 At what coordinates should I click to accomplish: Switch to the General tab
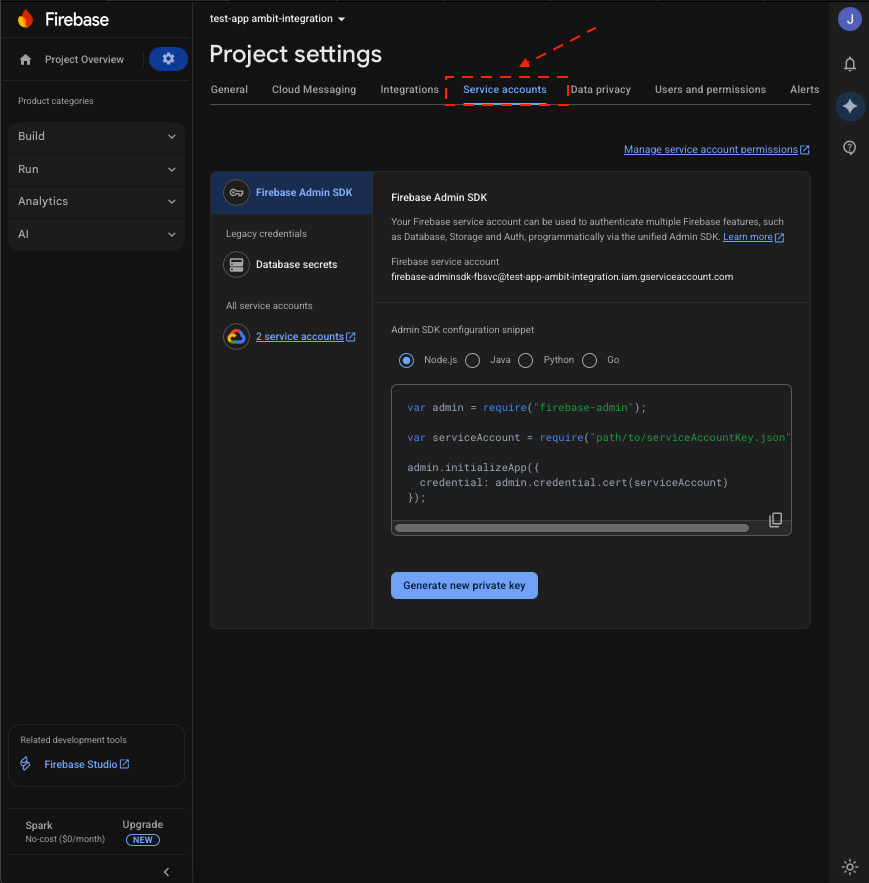[x=229, y=89]
